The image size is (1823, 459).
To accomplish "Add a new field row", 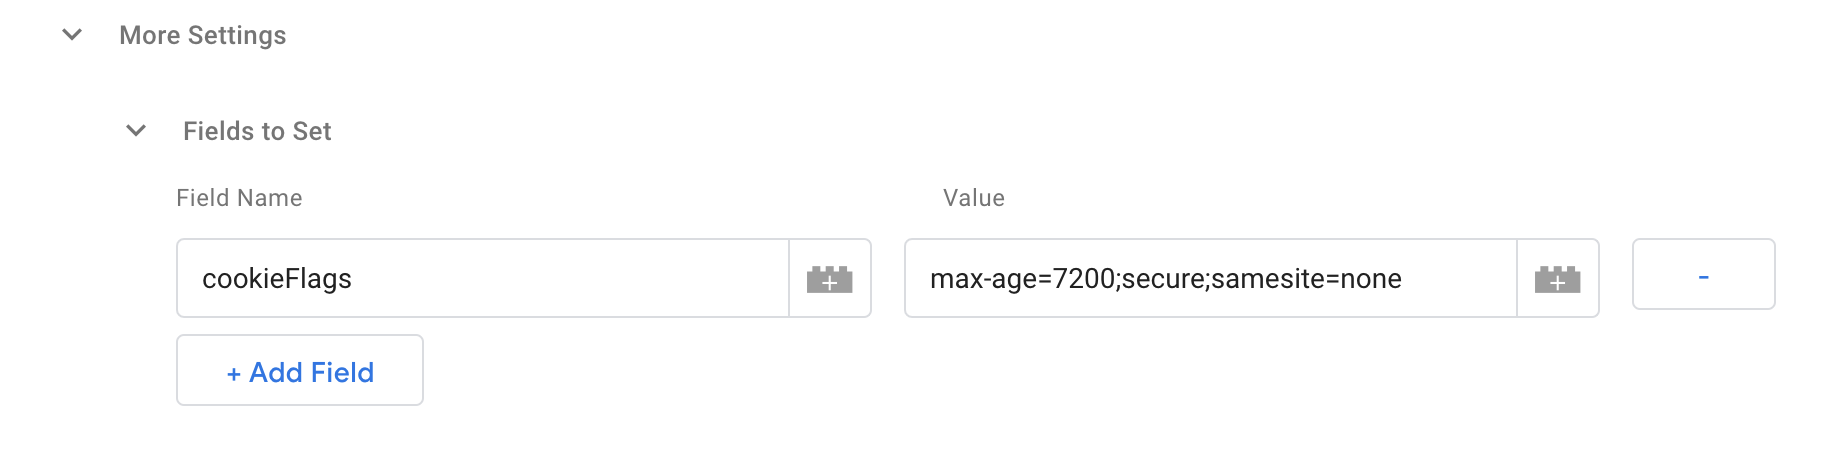I will click(x=300, y=370).
